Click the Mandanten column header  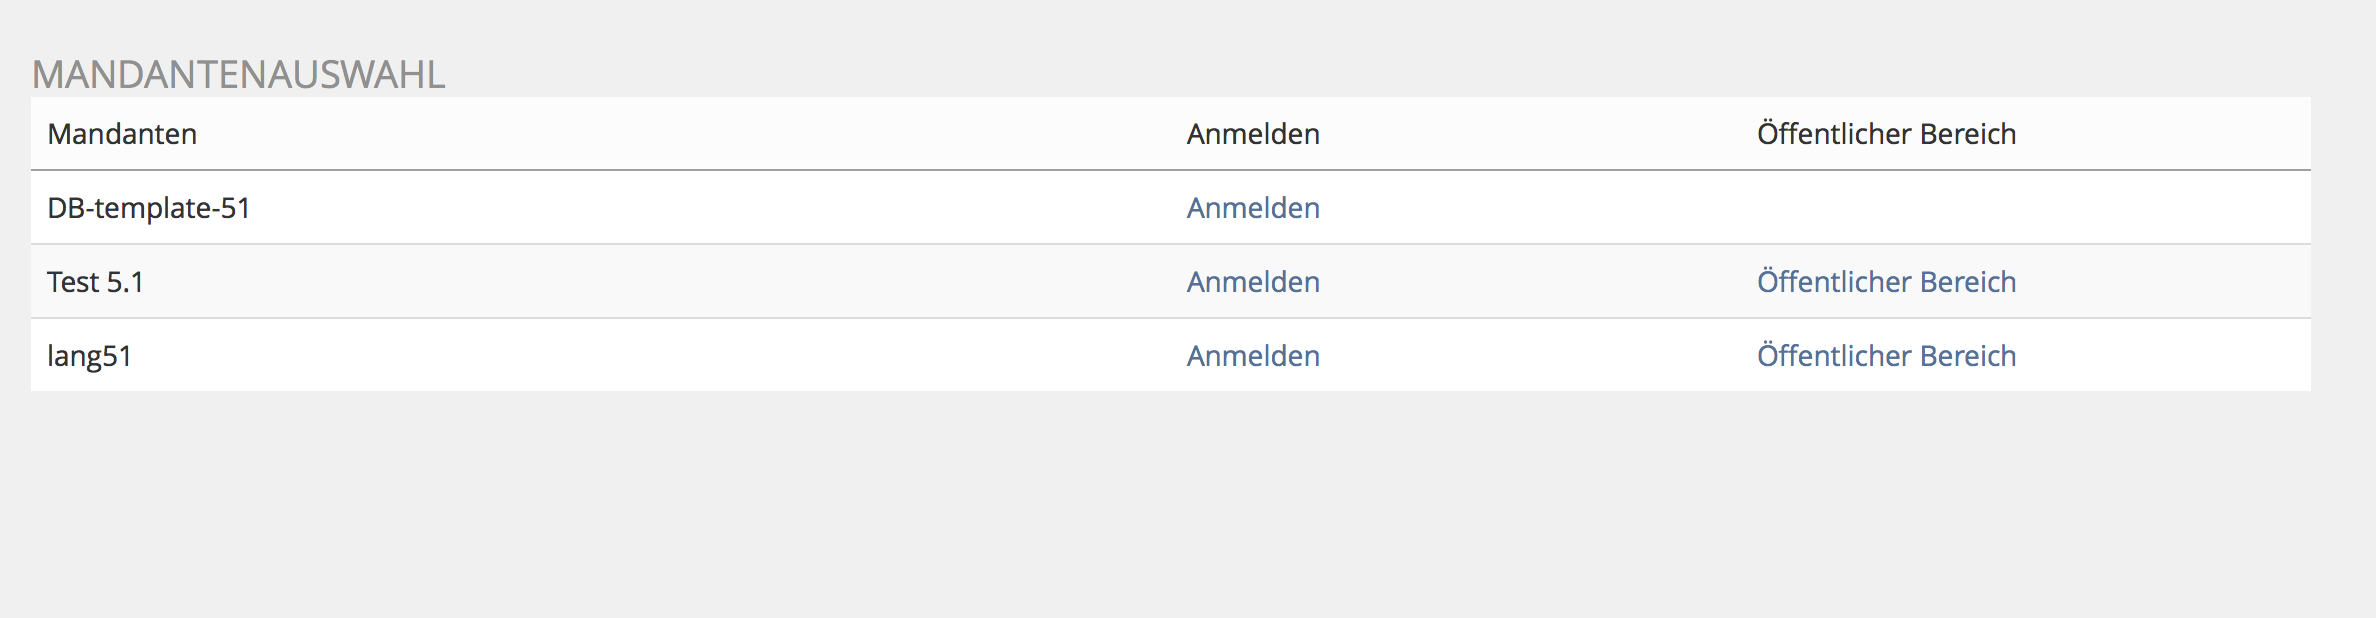[122, 134]
